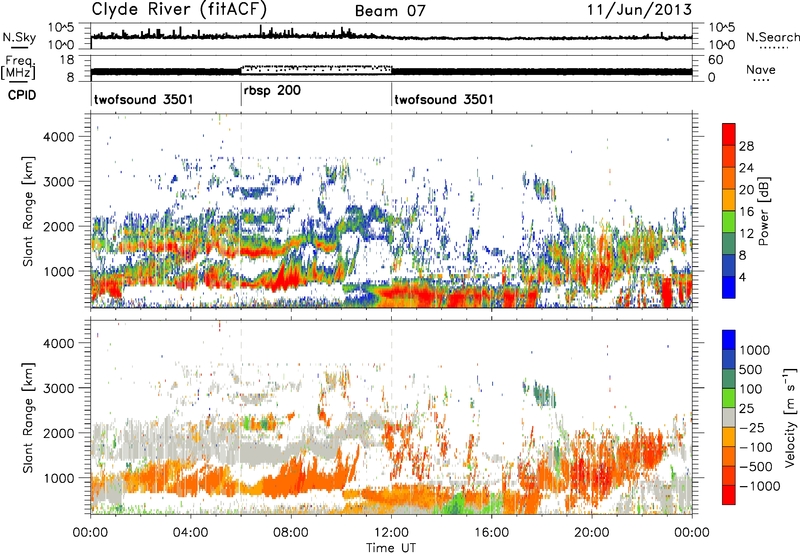Viewport: 800px width, 554px height.
Task: Click the "4" label on Power color bar
Action: click(743, 277)
